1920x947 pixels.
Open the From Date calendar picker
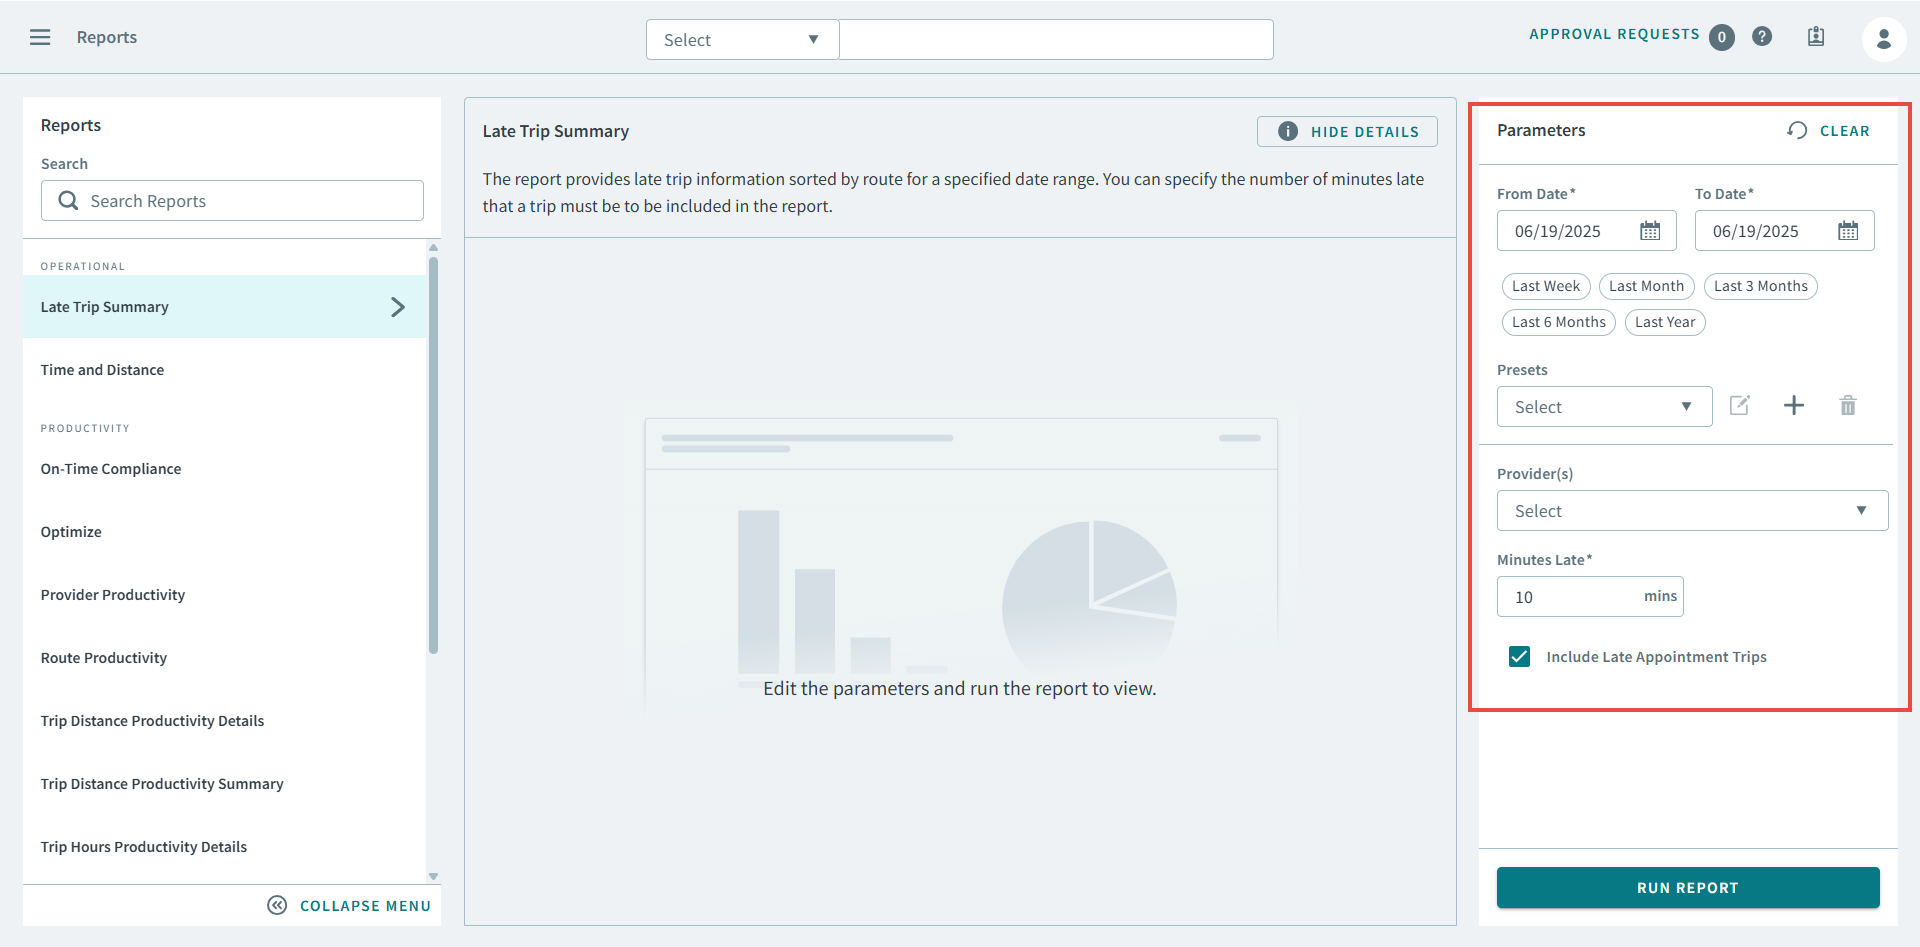1650,231
